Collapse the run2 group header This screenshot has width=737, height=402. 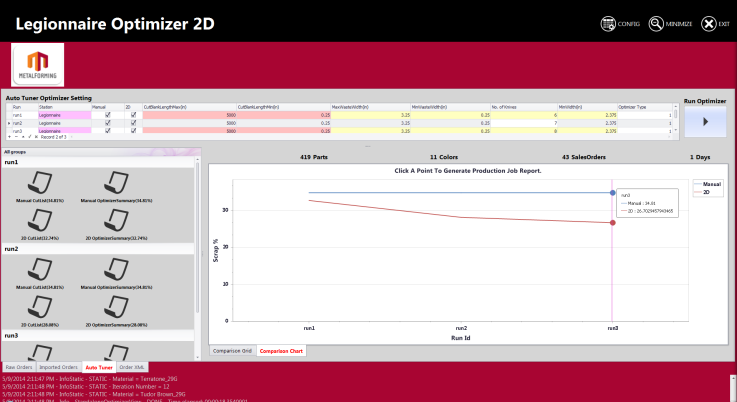click(98, 249)
